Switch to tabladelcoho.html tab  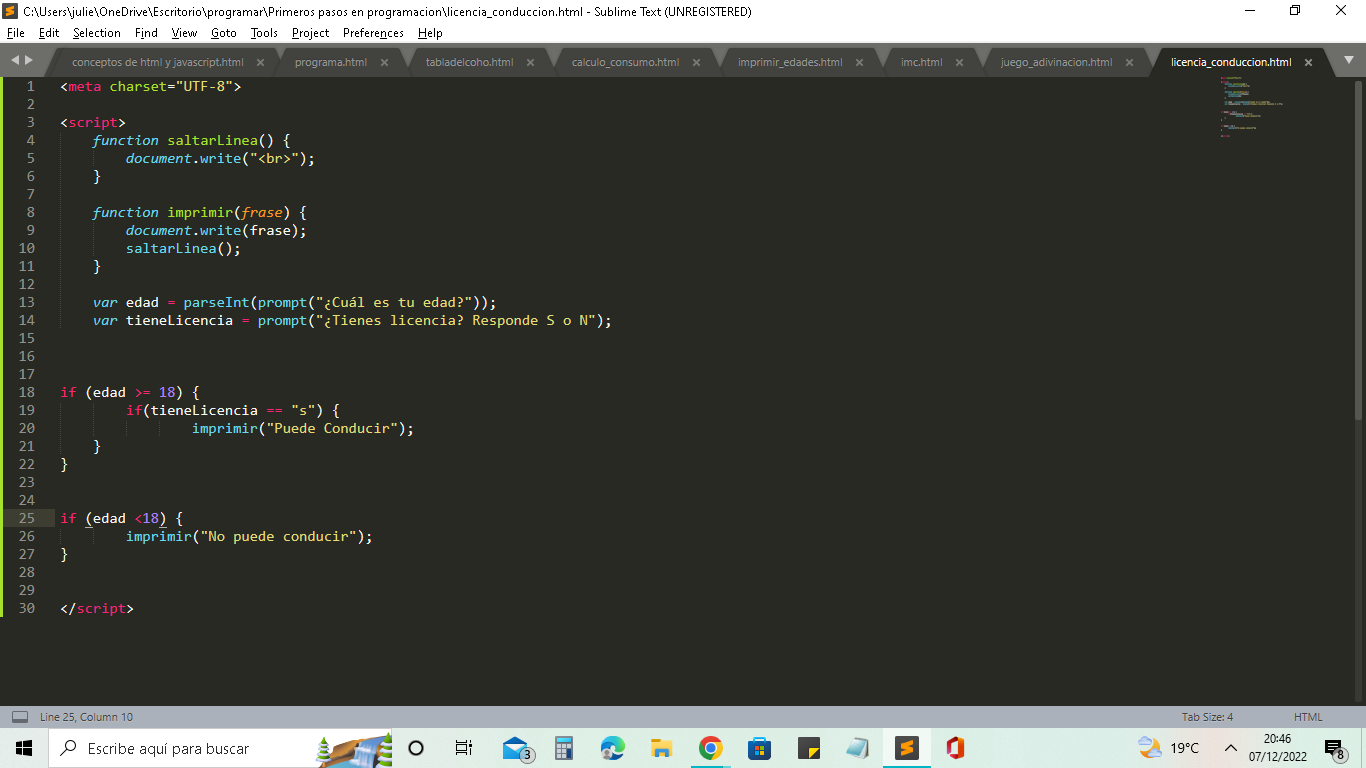pyautogui.click(x=470, y=62)
